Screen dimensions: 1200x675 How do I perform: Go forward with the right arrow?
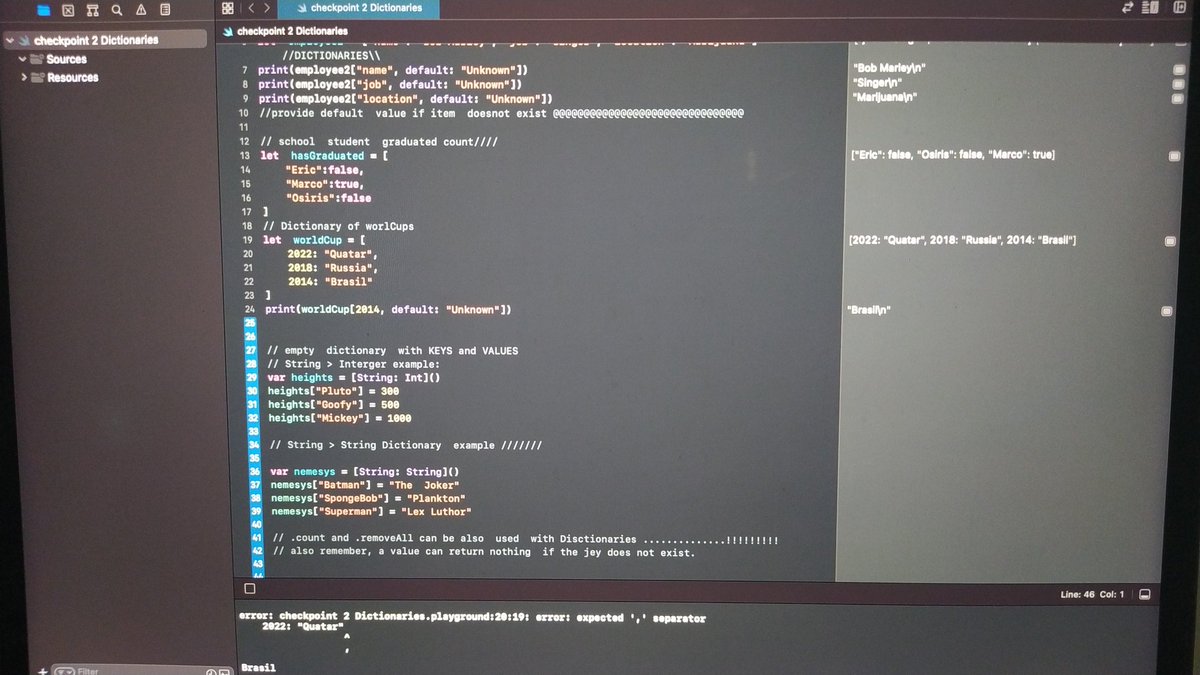[267, 8]
